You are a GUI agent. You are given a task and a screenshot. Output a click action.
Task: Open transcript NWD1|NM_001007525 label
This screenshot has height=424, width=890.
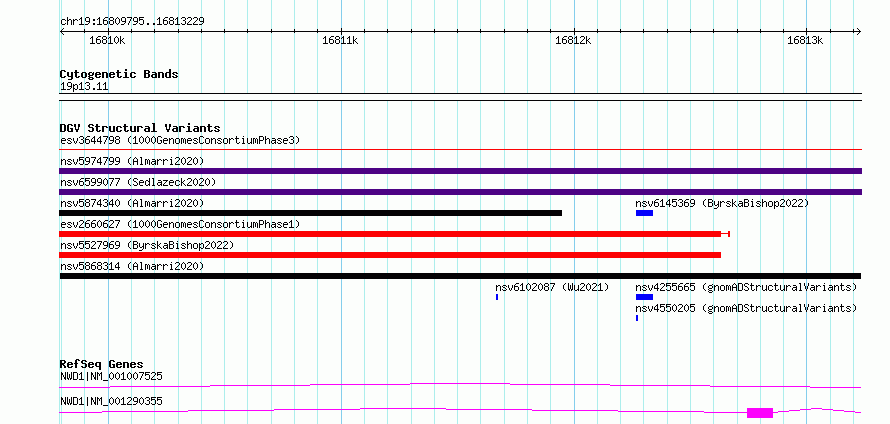[x=112, y=376]
